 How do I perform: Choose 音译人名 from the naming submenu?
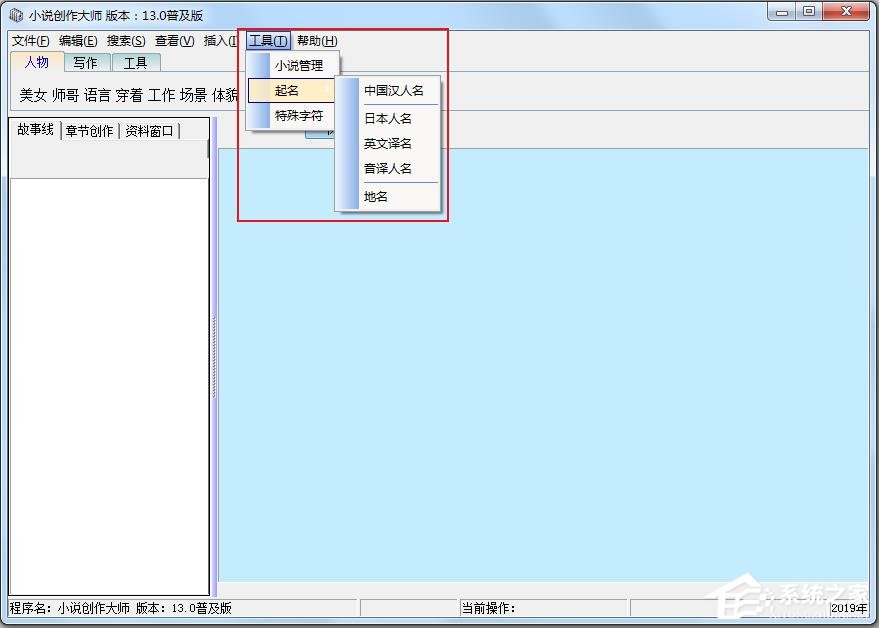pyautogui.click(x=388, y=168)
